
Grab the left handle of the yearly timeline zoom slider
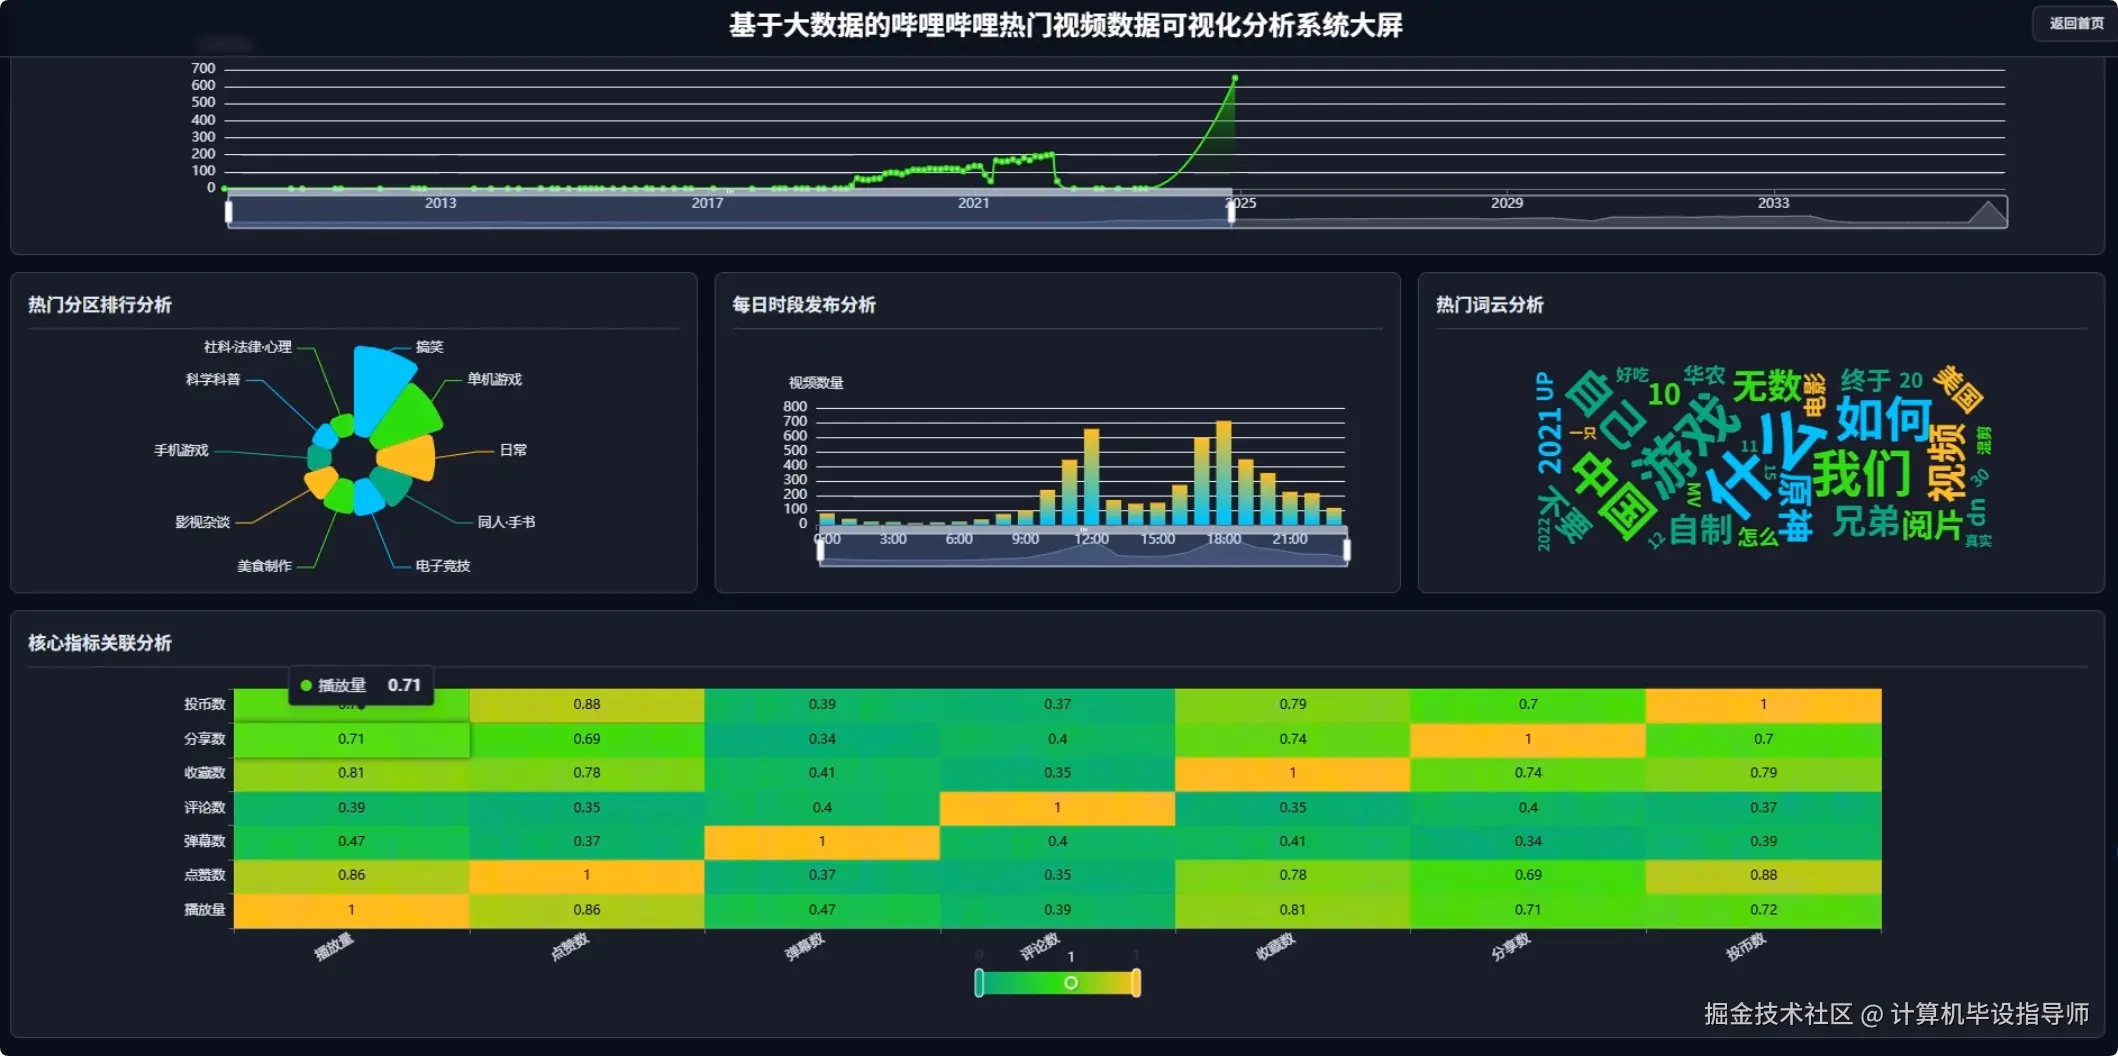(x=229, y=211)
